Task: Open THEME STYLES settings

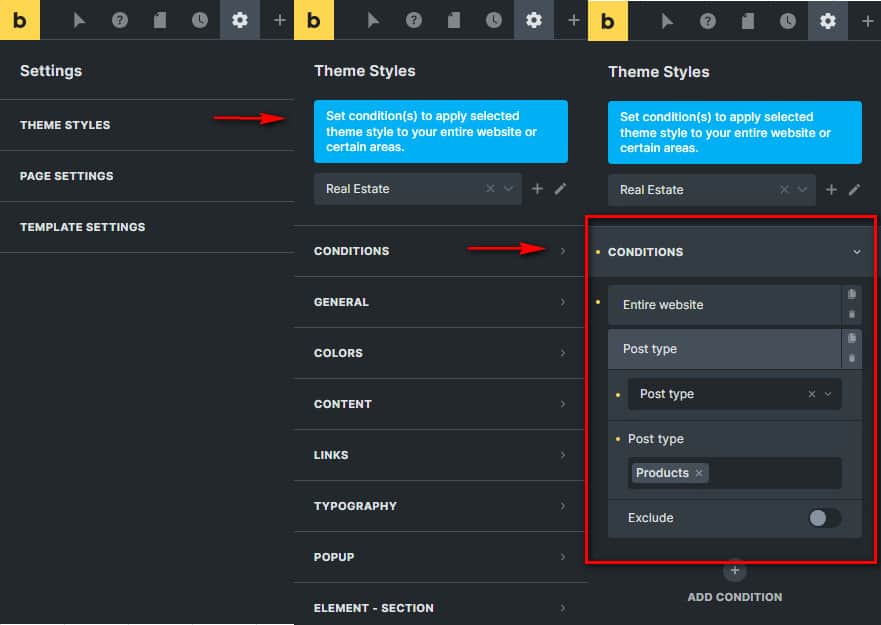Action: (x=66, y=125)
